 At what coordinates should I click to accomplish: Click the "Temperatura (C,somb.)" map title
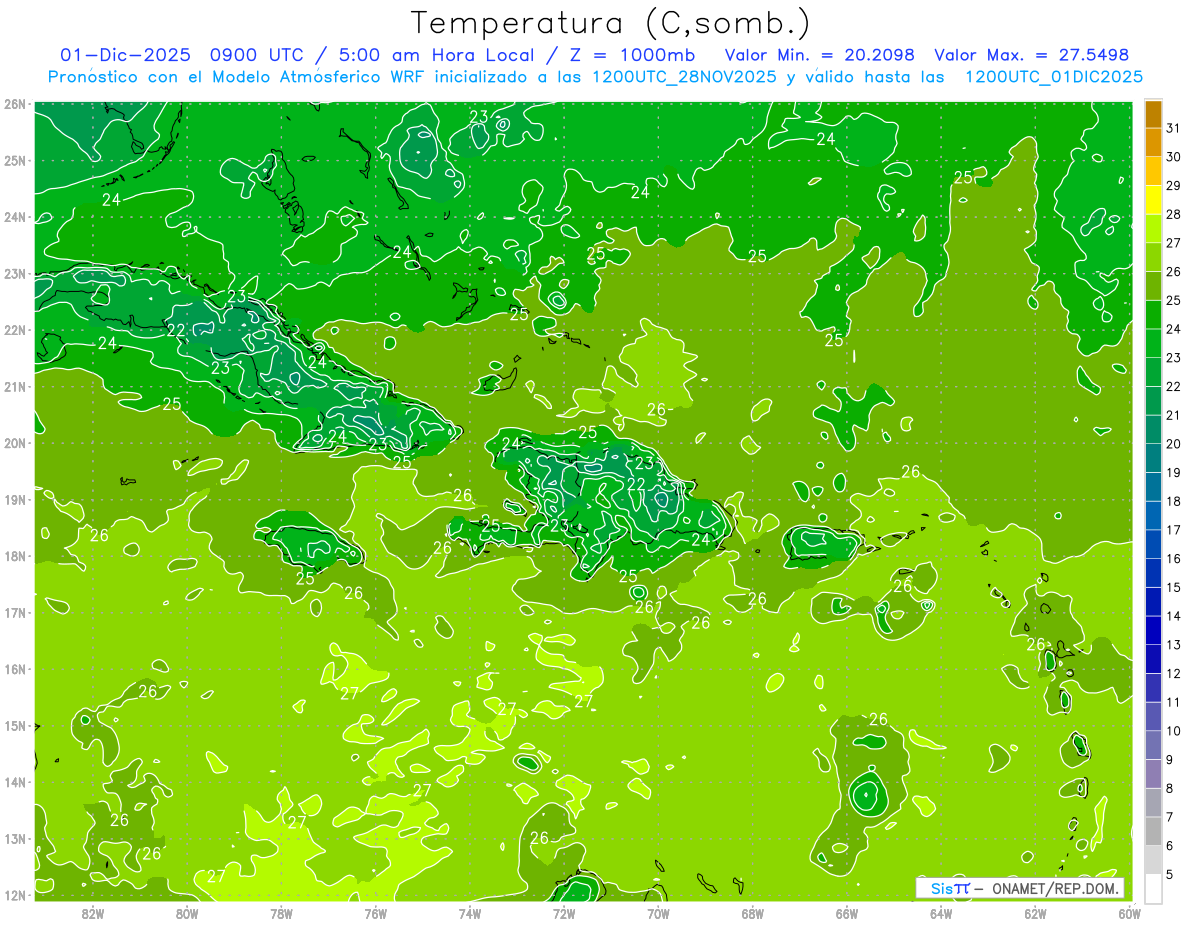(610, 23)
